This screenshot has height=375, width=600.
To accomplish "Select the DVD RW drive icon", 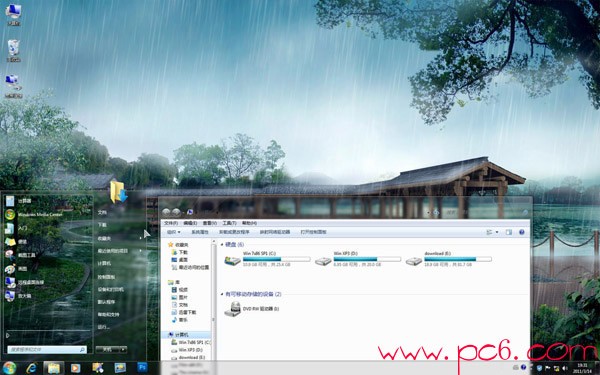I will pyautogui.click(x=232, y=308).
